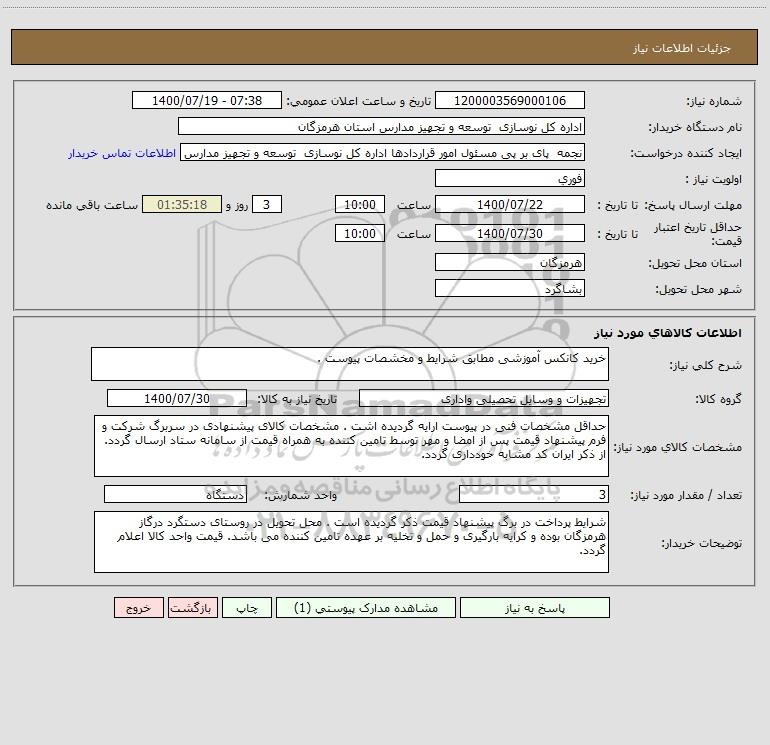Viewport: 770px width, 745px height.
Task: Click the 'شماره نیاز:' label
Action: 714,102
